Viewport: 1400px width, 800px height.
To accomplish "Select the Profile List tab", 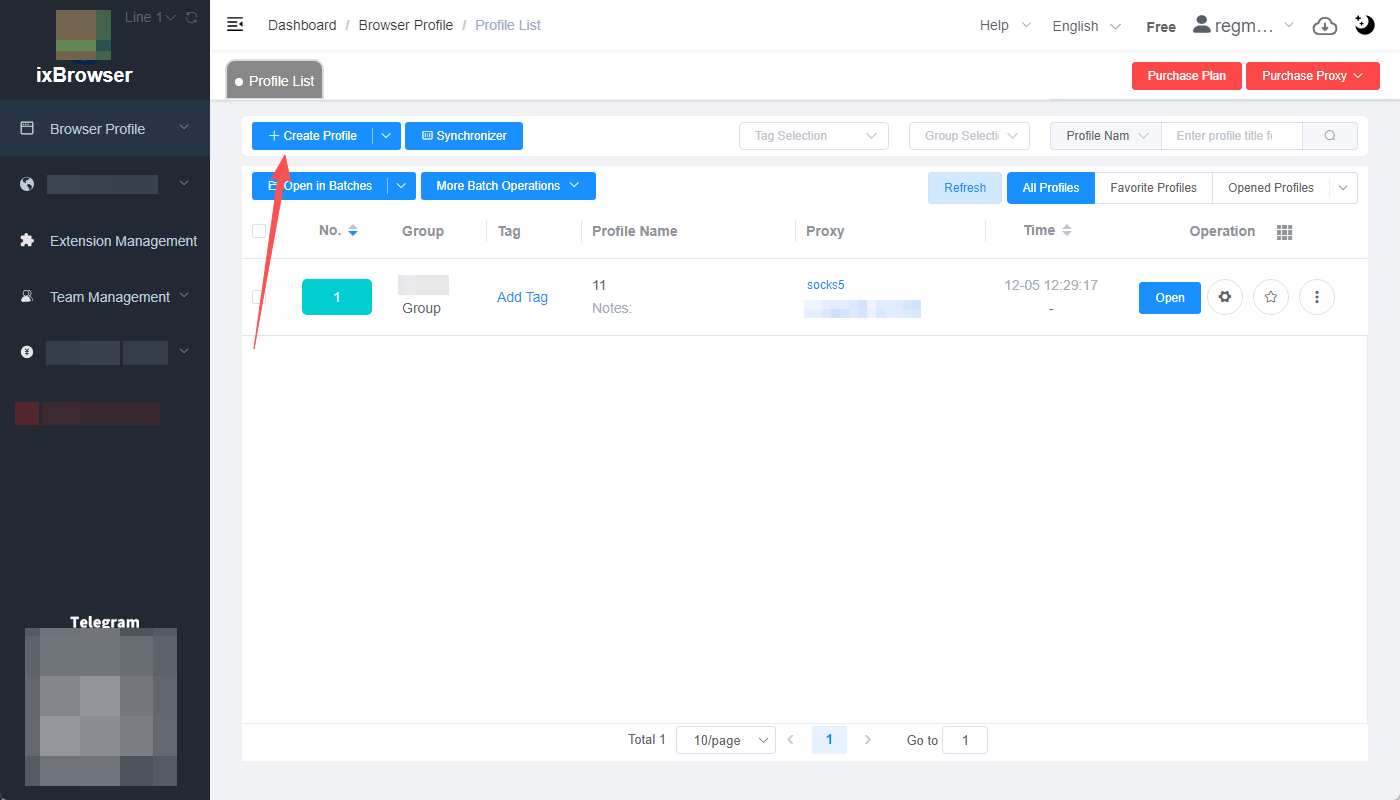I will [x=275, y=81].
